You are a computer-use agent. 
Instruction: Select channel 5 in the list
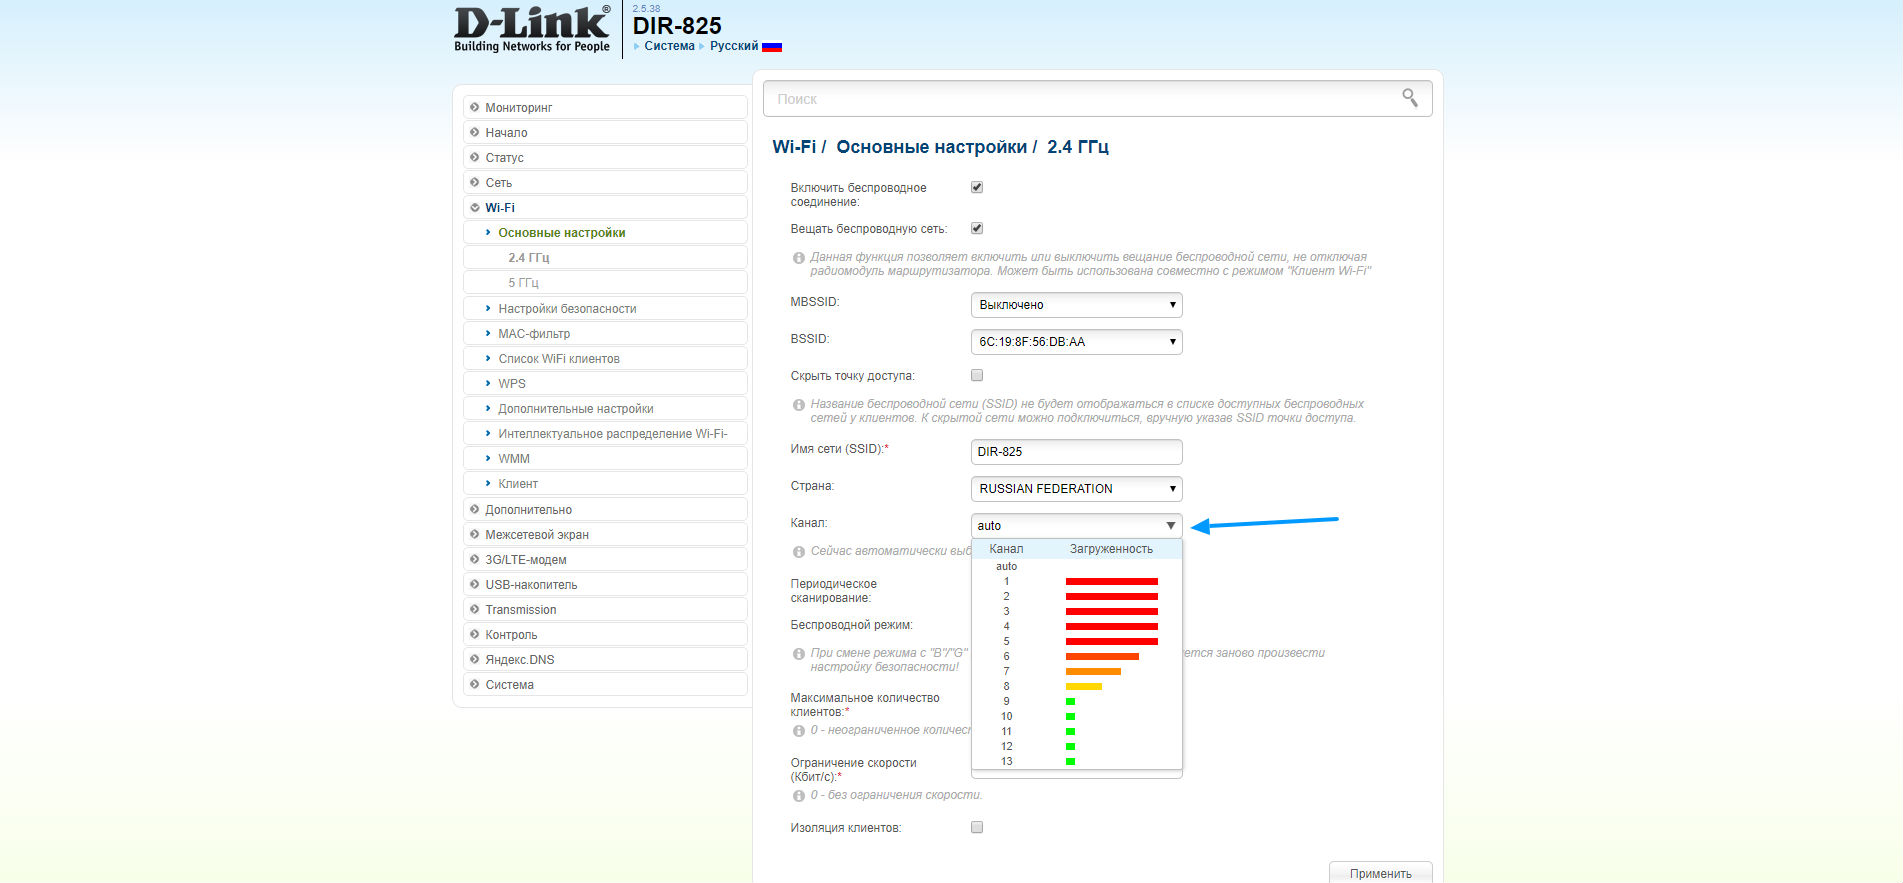pyautogui.click(x=1077, y=641)
